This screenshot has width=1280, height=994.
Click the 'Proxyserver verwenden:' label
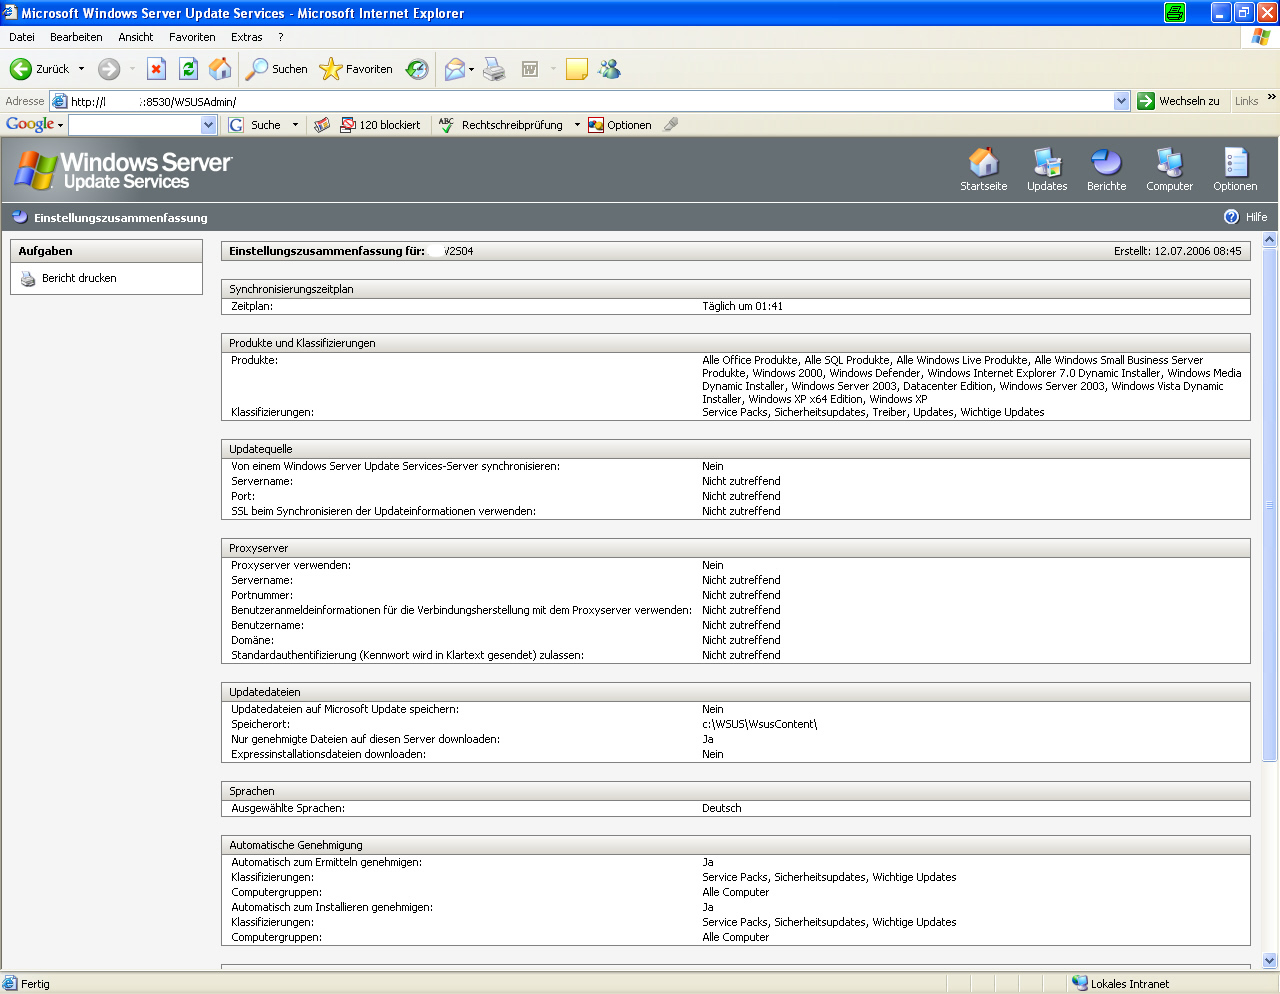click(291, 565)
